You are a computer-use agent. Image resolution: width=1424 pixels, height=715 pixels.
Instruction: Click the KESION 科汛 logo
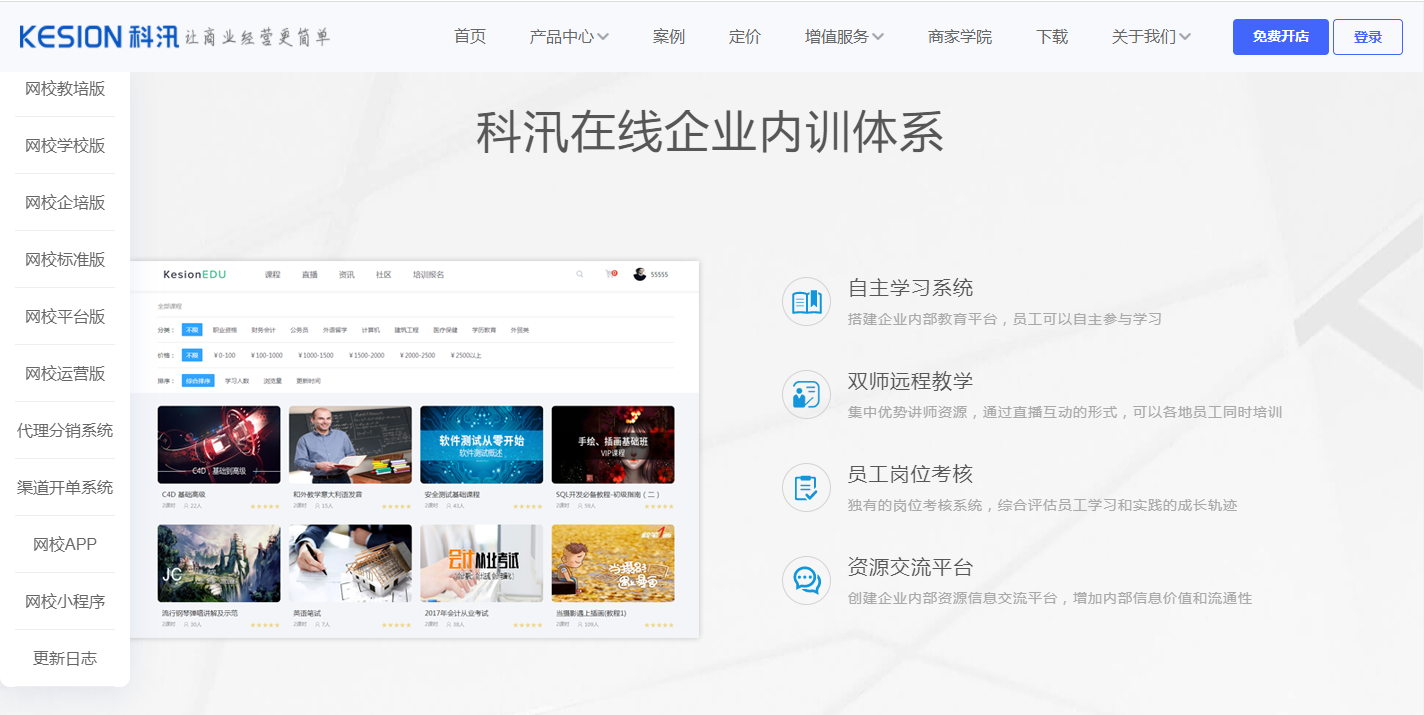pos(99,37)
